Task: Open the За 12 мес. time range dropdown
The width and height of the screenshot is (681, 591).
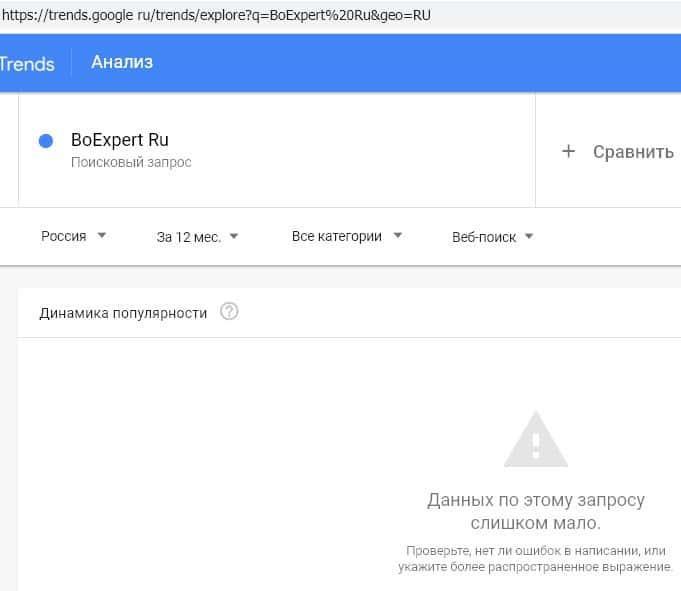Action: (x=197, y=237)
